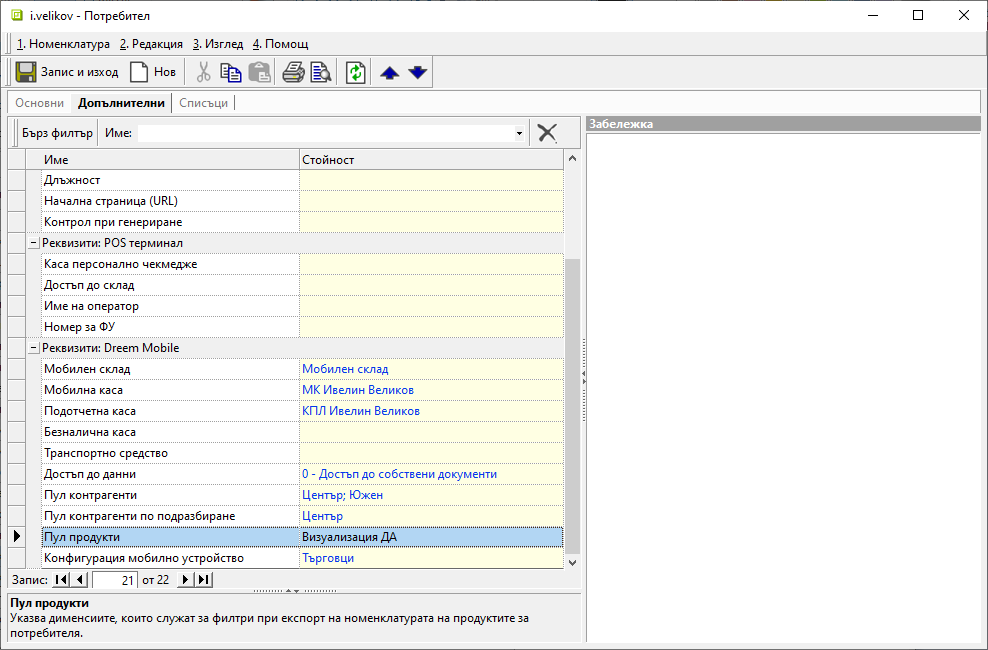Open the Номенклатура menu
The image size is (988, 650).
click(x=63, y=44)
